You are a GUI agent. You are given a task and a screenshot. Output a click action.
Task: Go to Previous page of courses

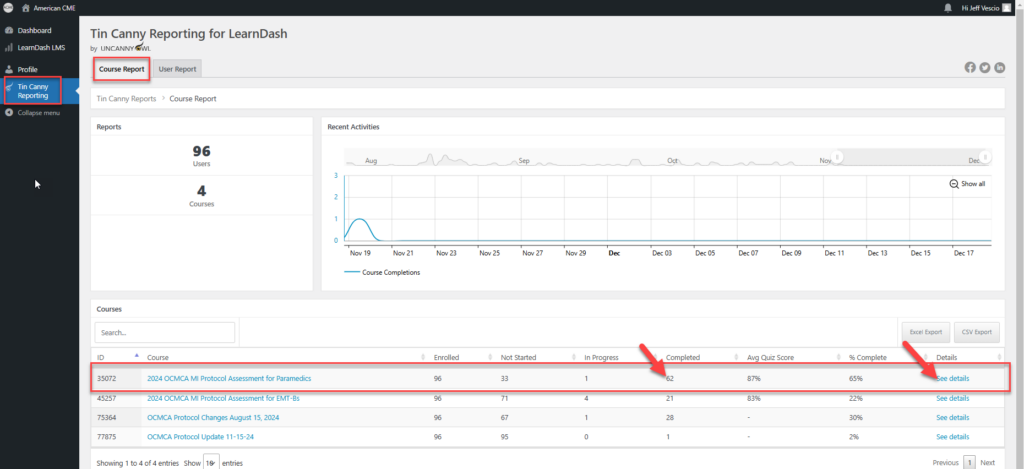tap(946, 462)
